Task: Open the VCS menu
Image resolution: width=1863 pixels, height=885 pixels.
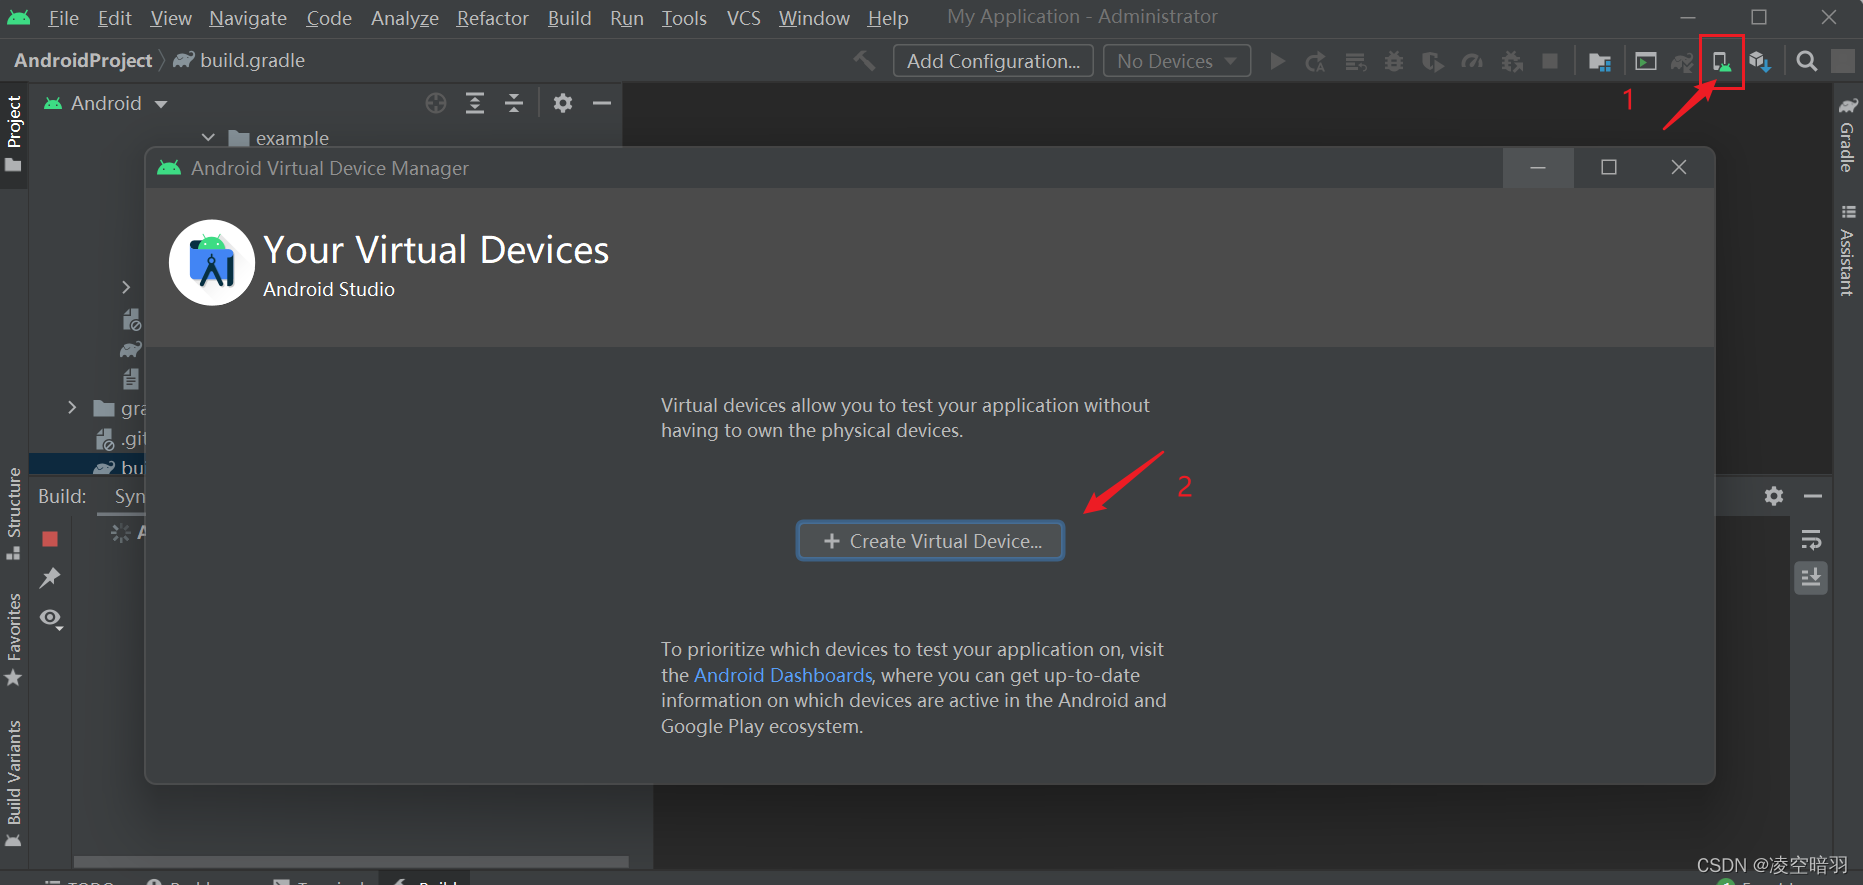Action: 744,18
